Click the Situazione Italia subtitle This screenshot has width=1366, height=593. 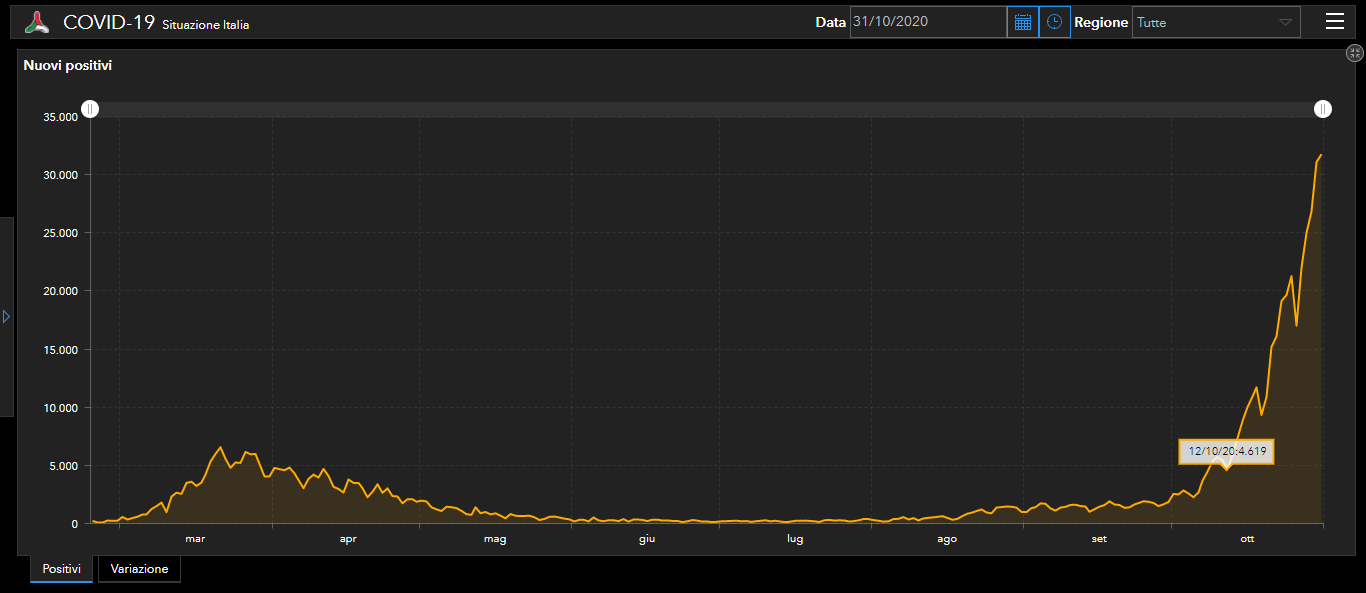tap(205, 25)
